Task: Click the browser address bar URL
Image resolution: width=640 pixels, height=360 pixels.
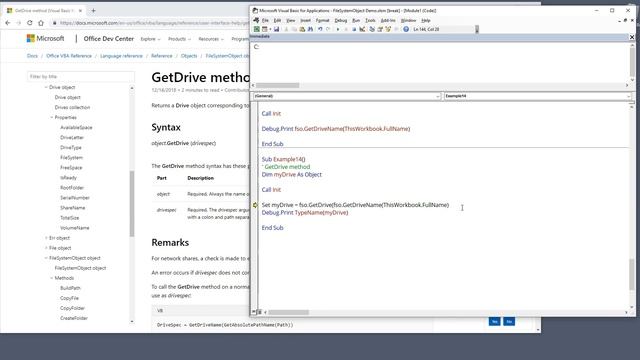Action: coord(154,23)
